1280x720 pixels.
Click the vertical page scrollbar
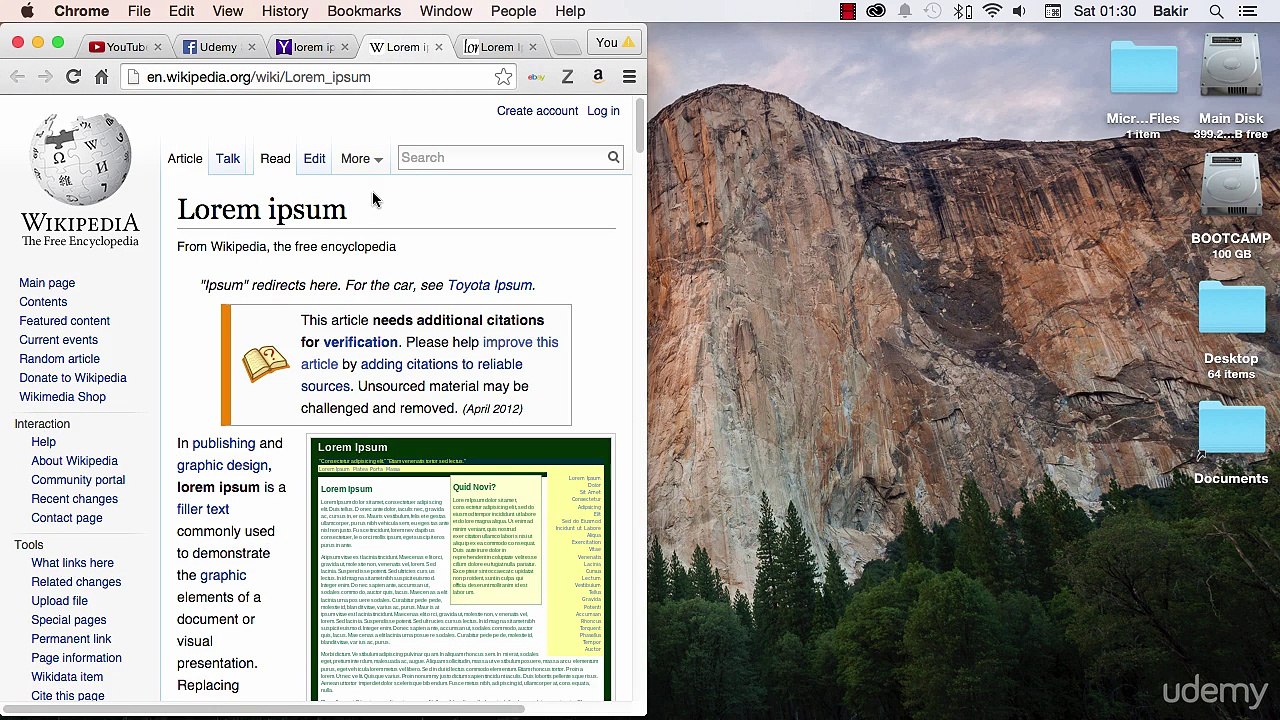pos(641,125)
